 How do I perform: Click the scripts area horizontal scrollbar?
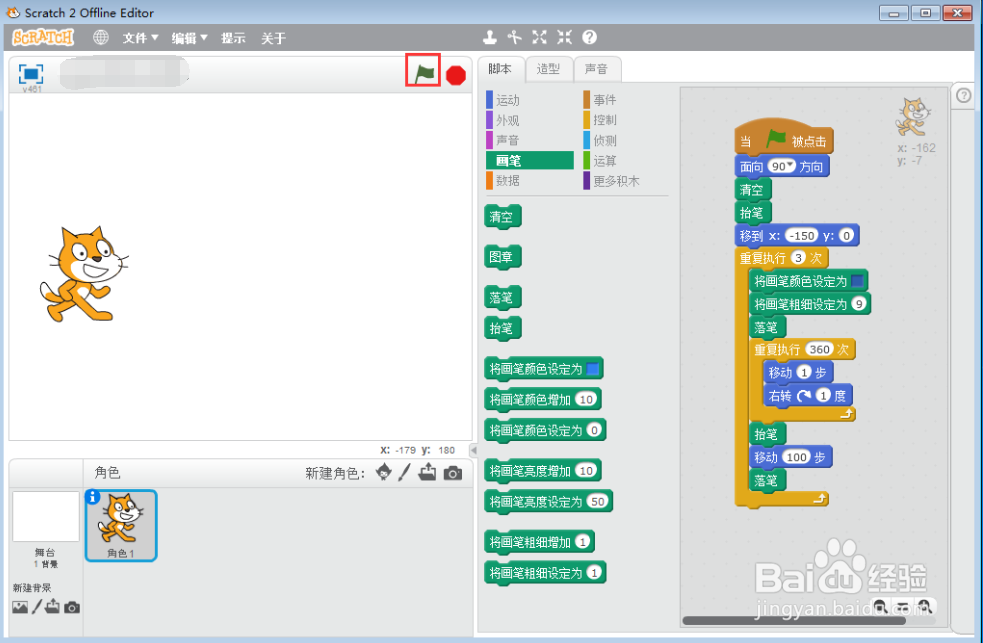pos(794,620)
